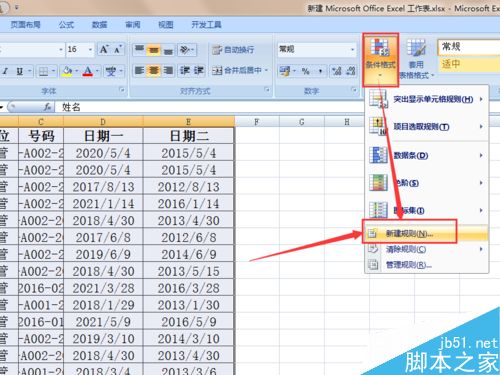Click the red font color icon
Viewport: 500px width, 375px height.
coord(88,71)
